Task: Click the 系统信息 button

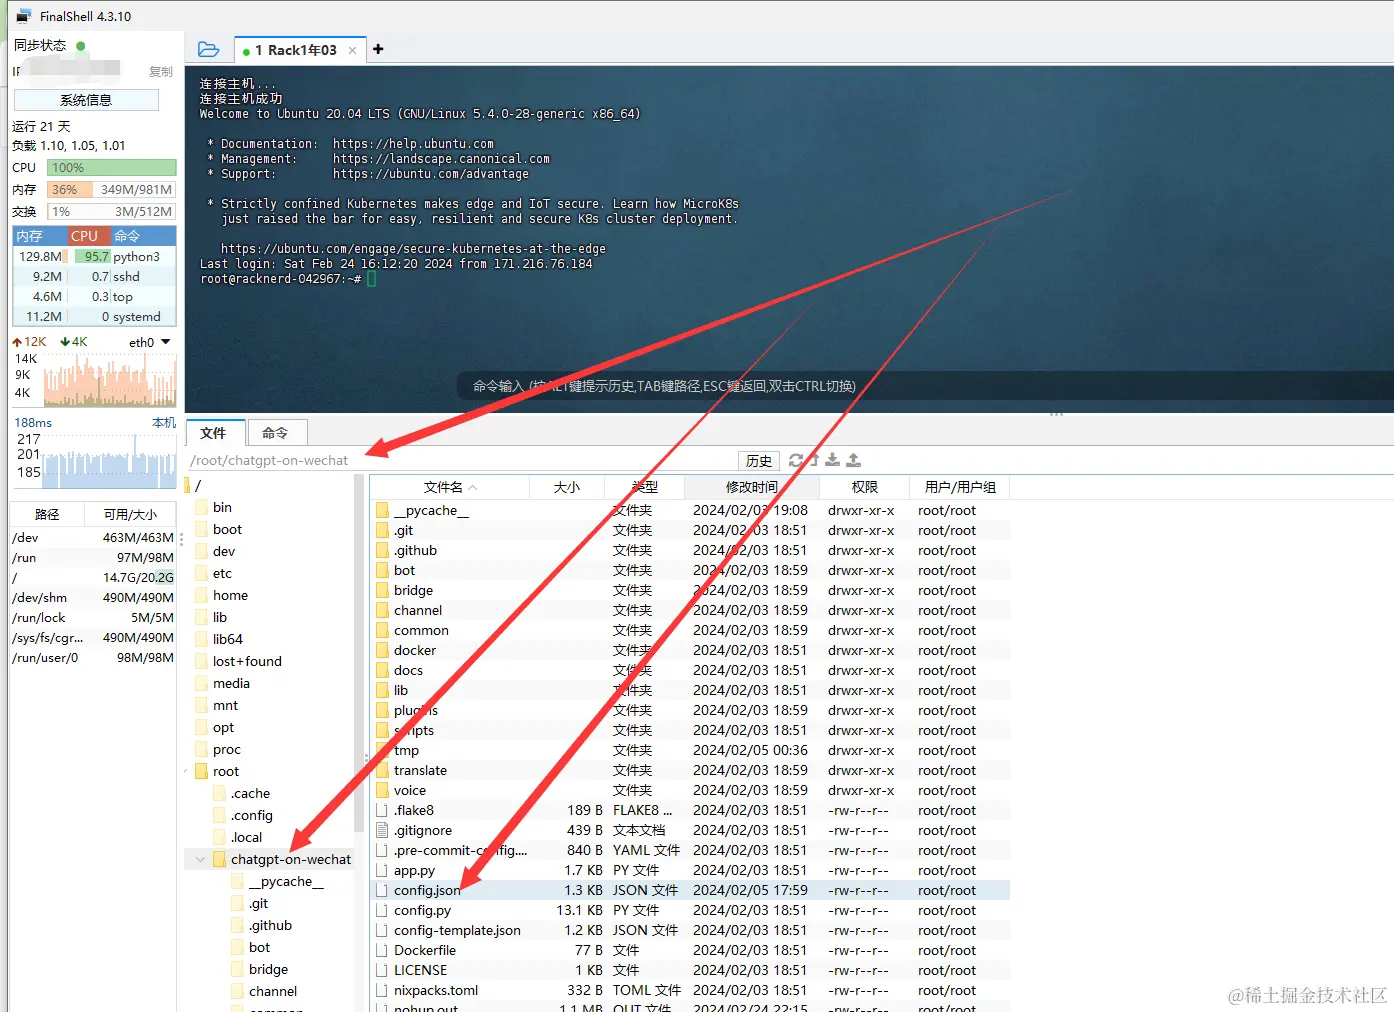Action: (x=86, y=100)
